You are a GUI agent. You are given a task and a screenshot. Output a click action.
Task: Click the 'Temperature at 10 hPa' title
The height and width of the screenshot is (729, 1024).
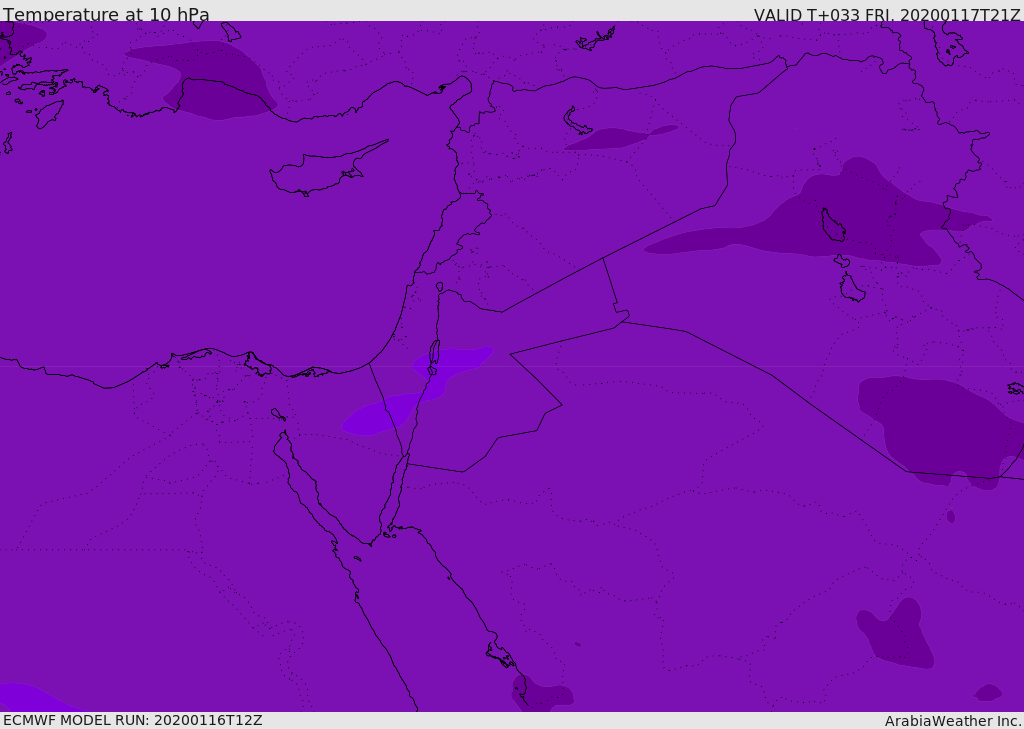106,14
